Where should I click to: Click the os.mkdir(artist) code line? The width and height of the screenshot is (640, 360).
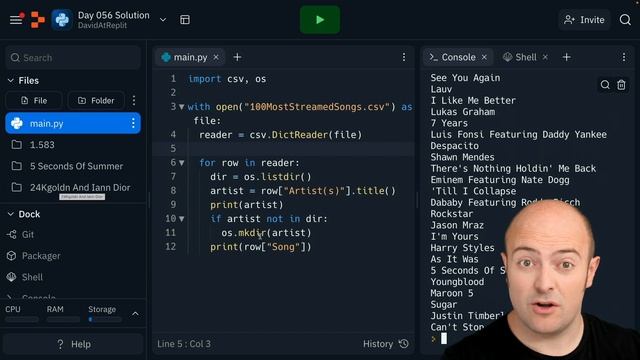click(x=266, y=233)
